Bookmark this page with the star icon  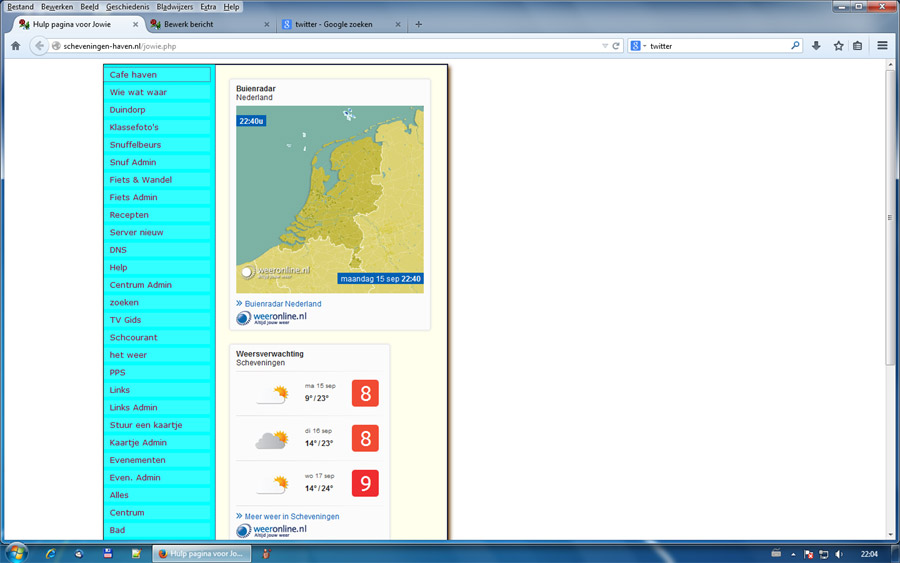click(x=838, y=46)
